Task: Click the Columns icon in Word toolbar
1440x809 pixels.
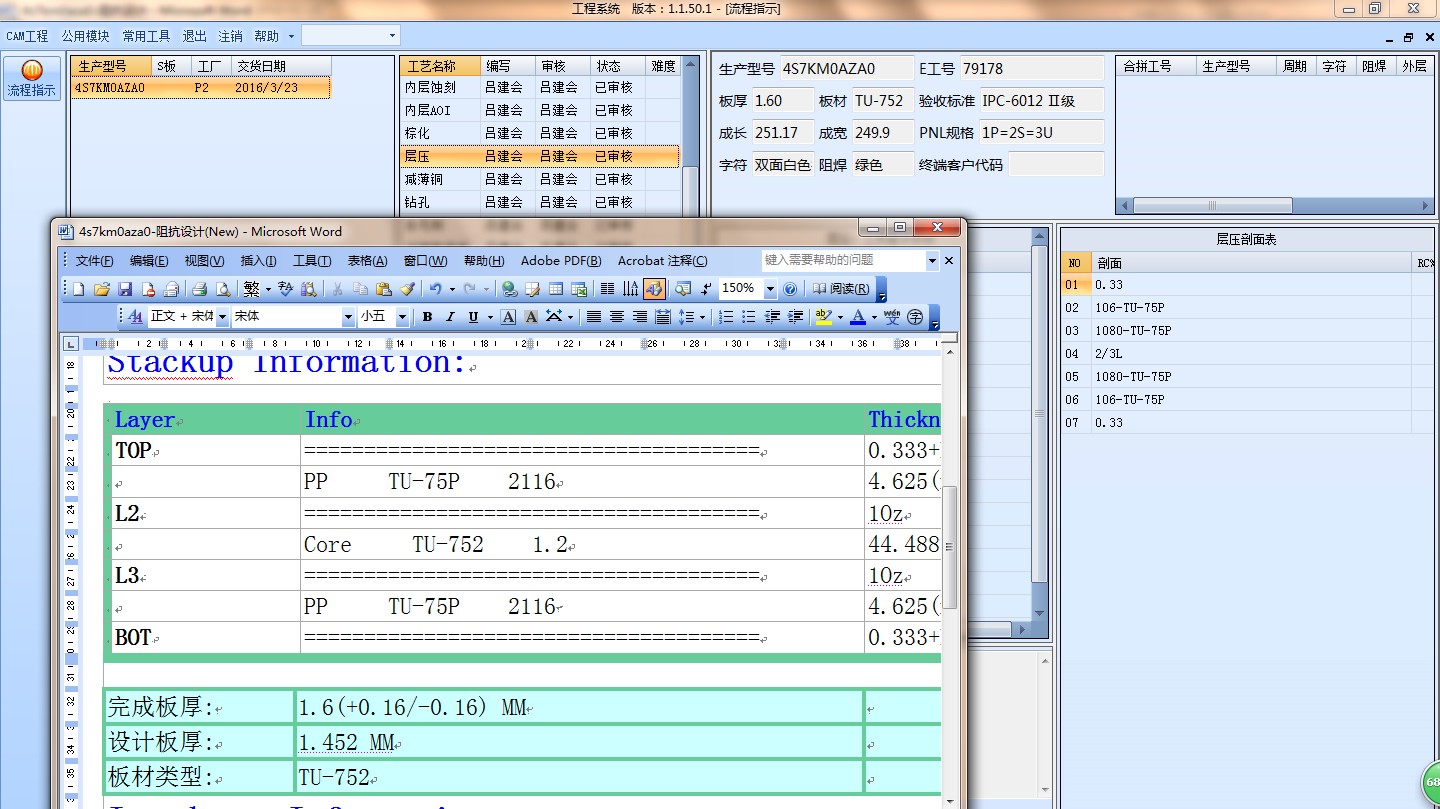Action: (x=607, y=289)
